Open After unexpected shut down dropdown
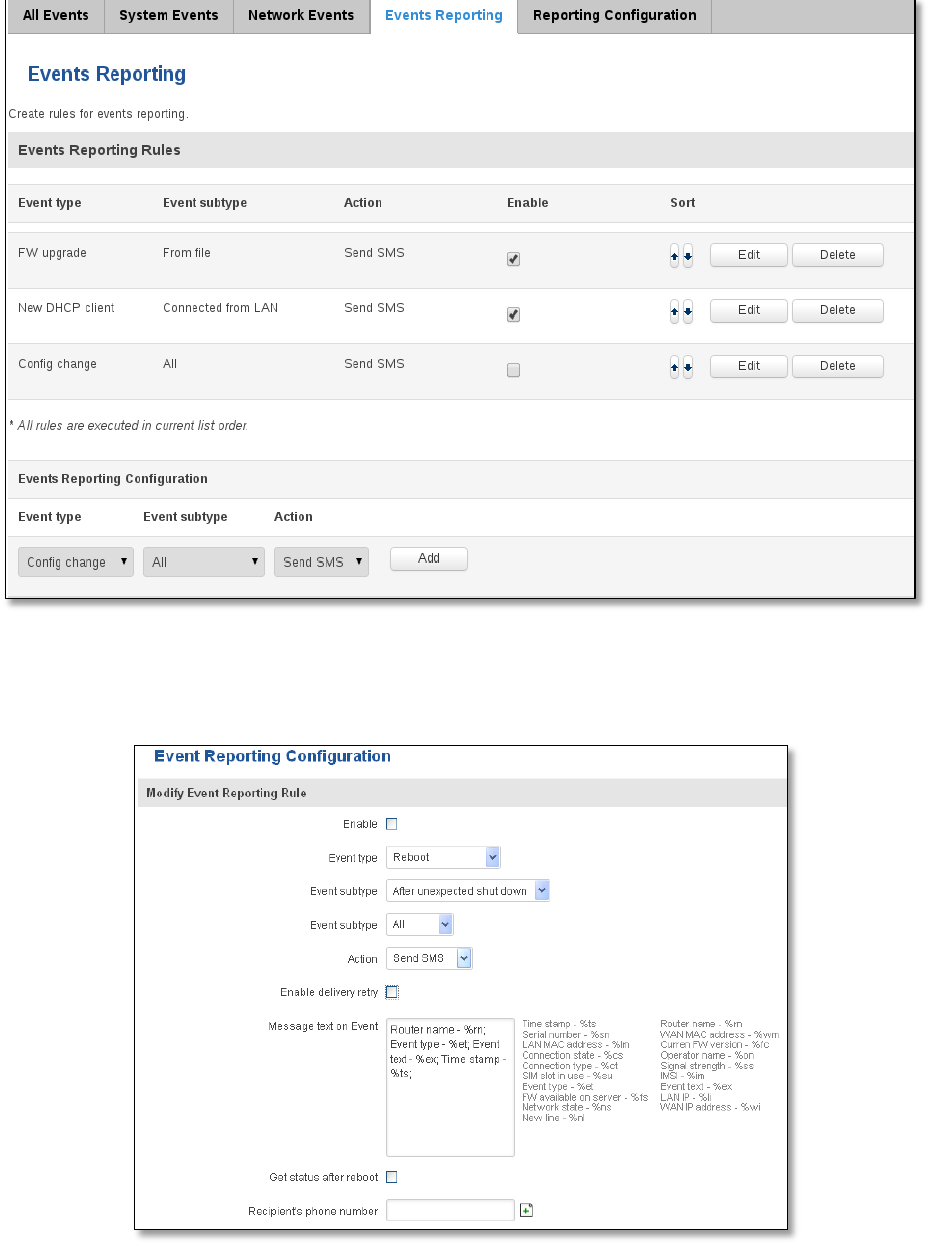This screenshot has width=929, height=1245. pyautogui.click(x=468, y=891)
